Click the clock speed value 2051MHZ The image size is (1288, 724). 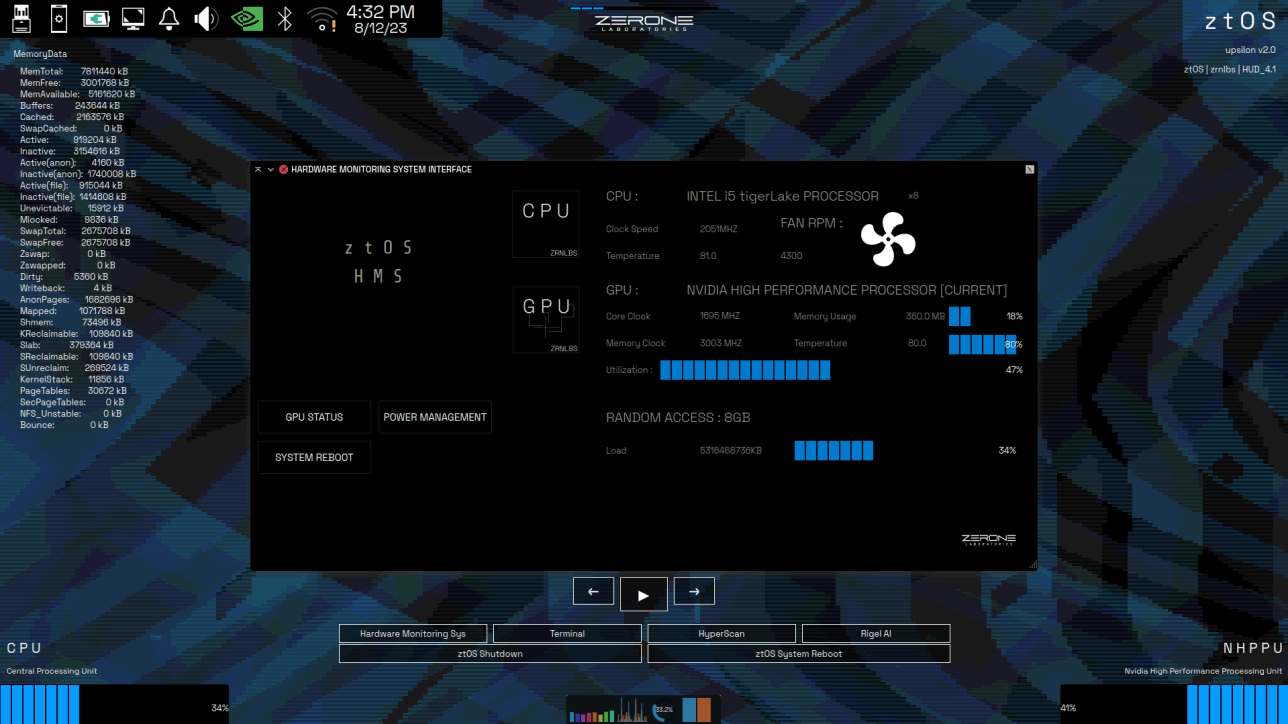click(718, 229)
